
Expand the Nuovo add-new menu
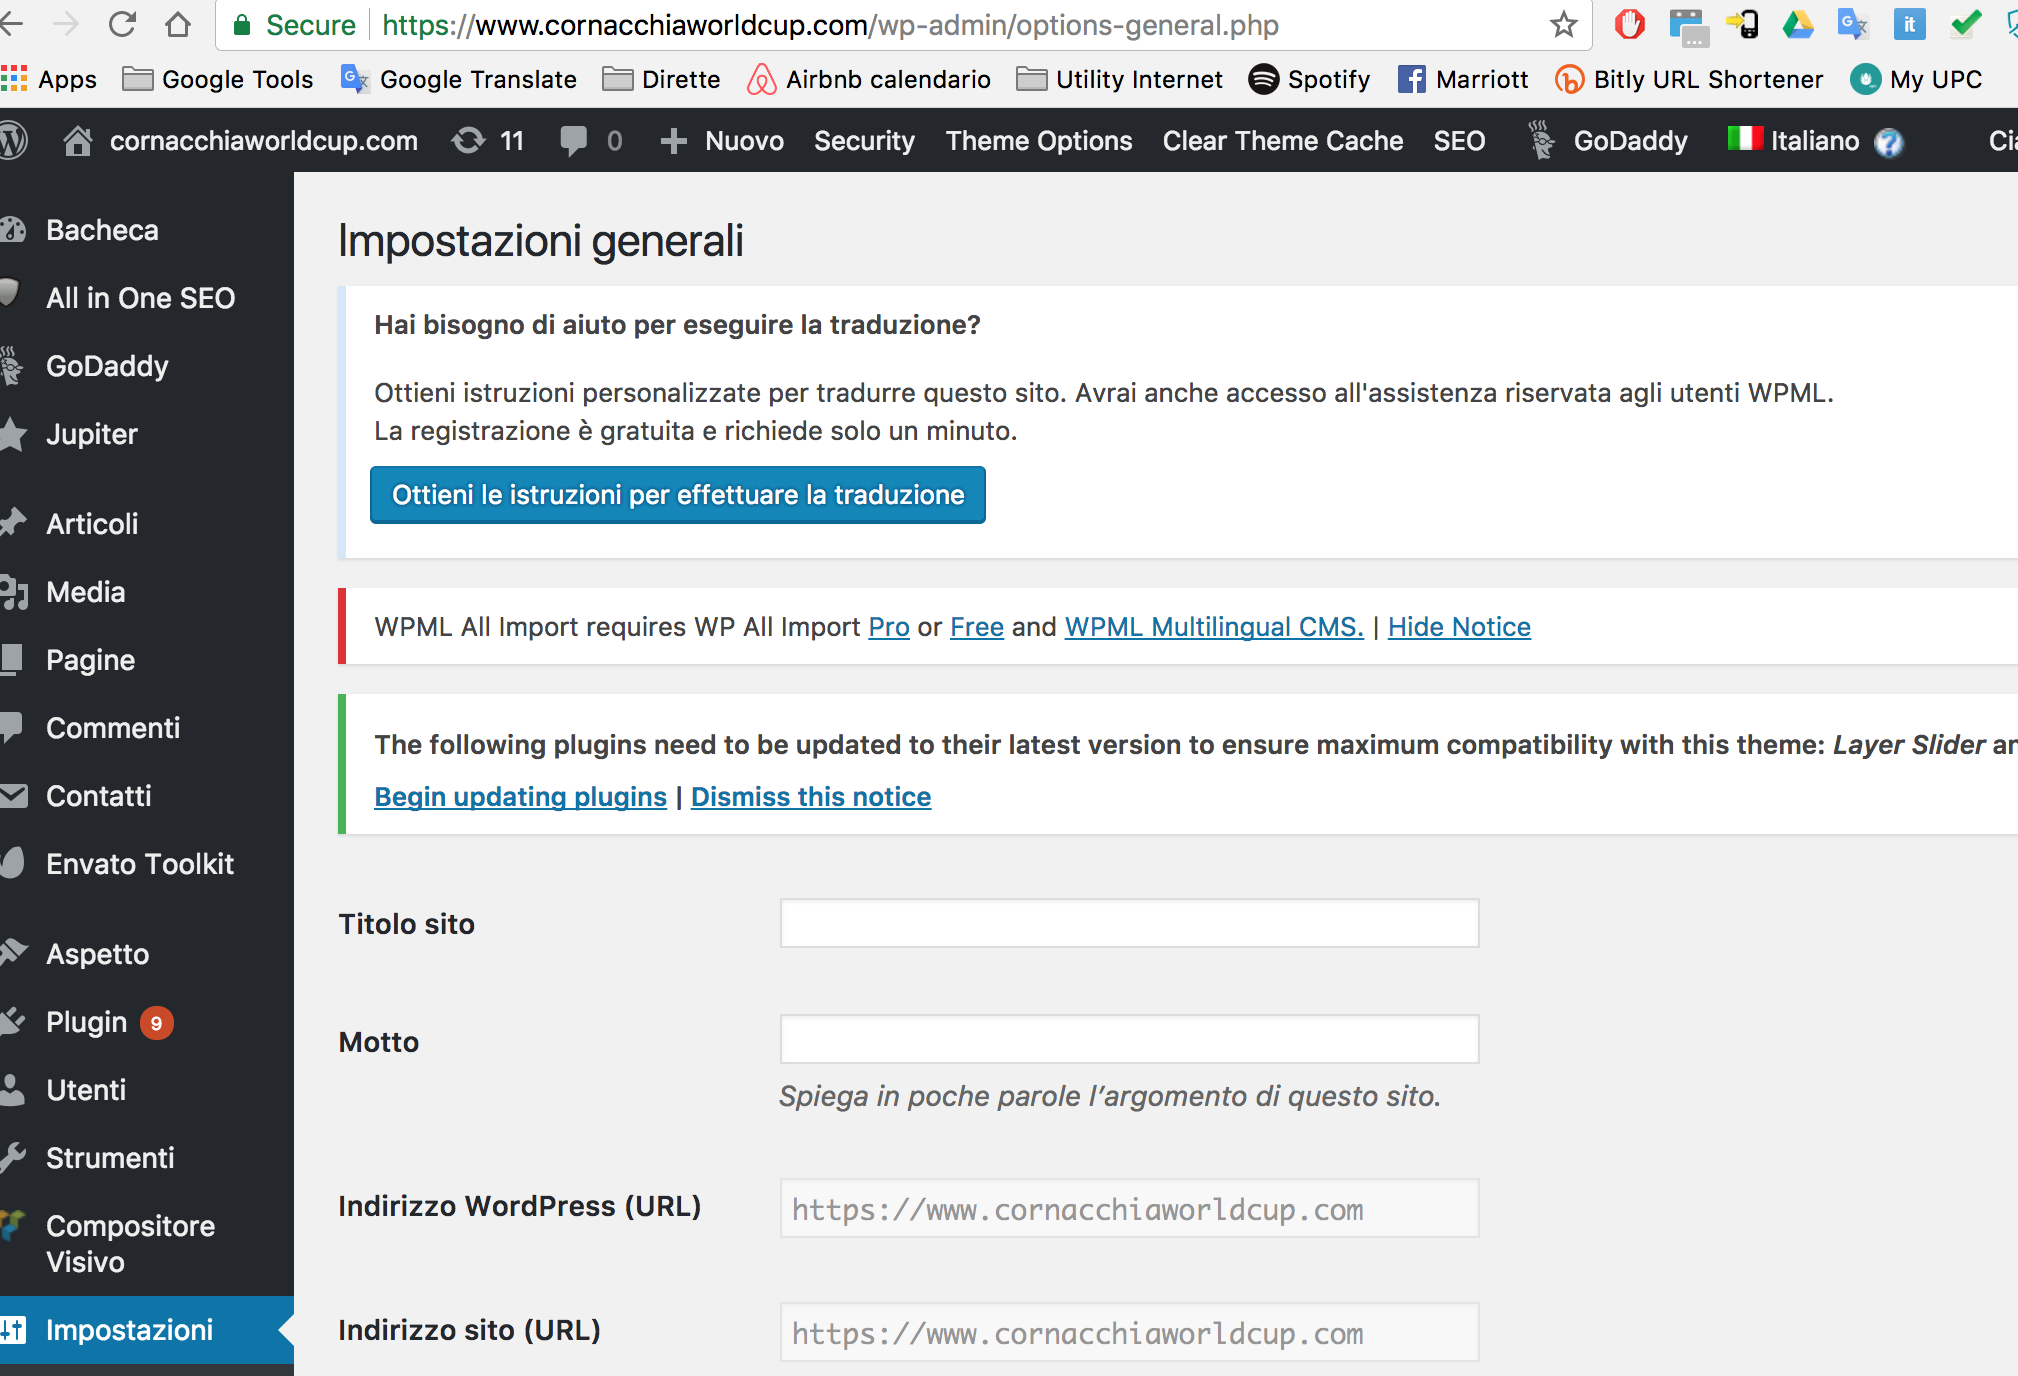(722, 141)
